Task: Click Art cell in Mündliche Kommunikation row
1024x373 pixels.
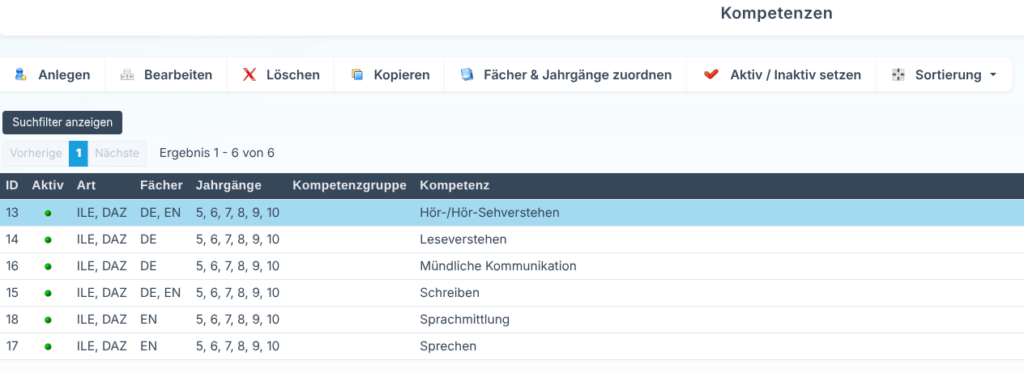Action: click(102, 267)
